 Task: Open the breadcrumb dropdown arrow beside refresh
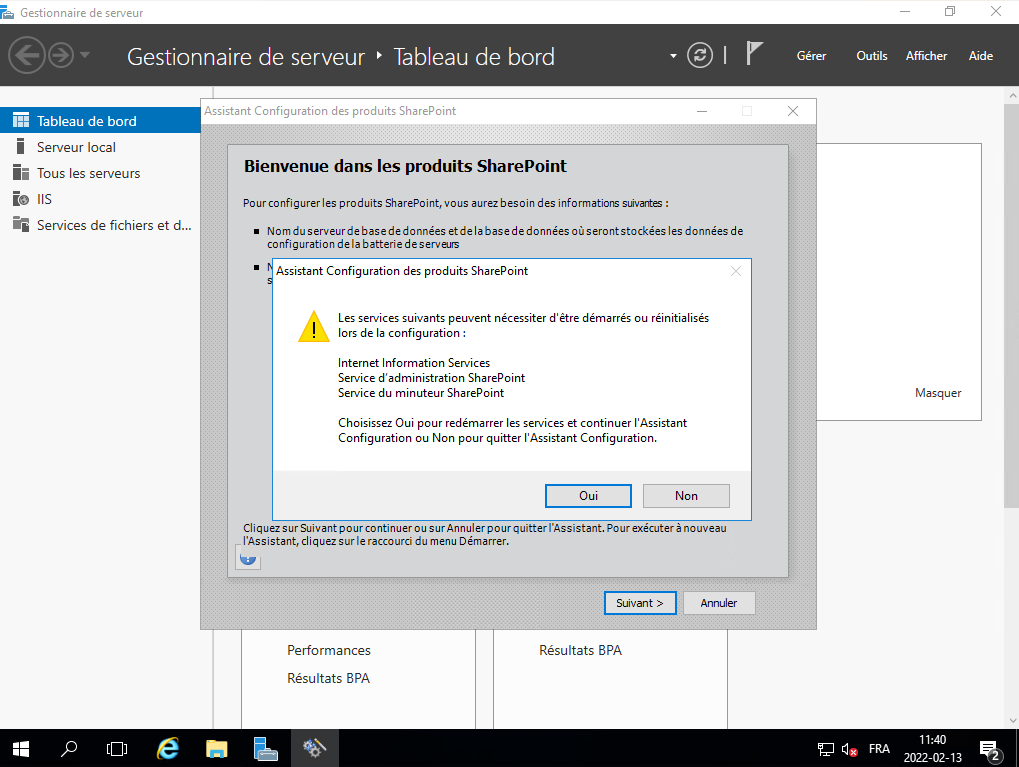coord(673,56)
